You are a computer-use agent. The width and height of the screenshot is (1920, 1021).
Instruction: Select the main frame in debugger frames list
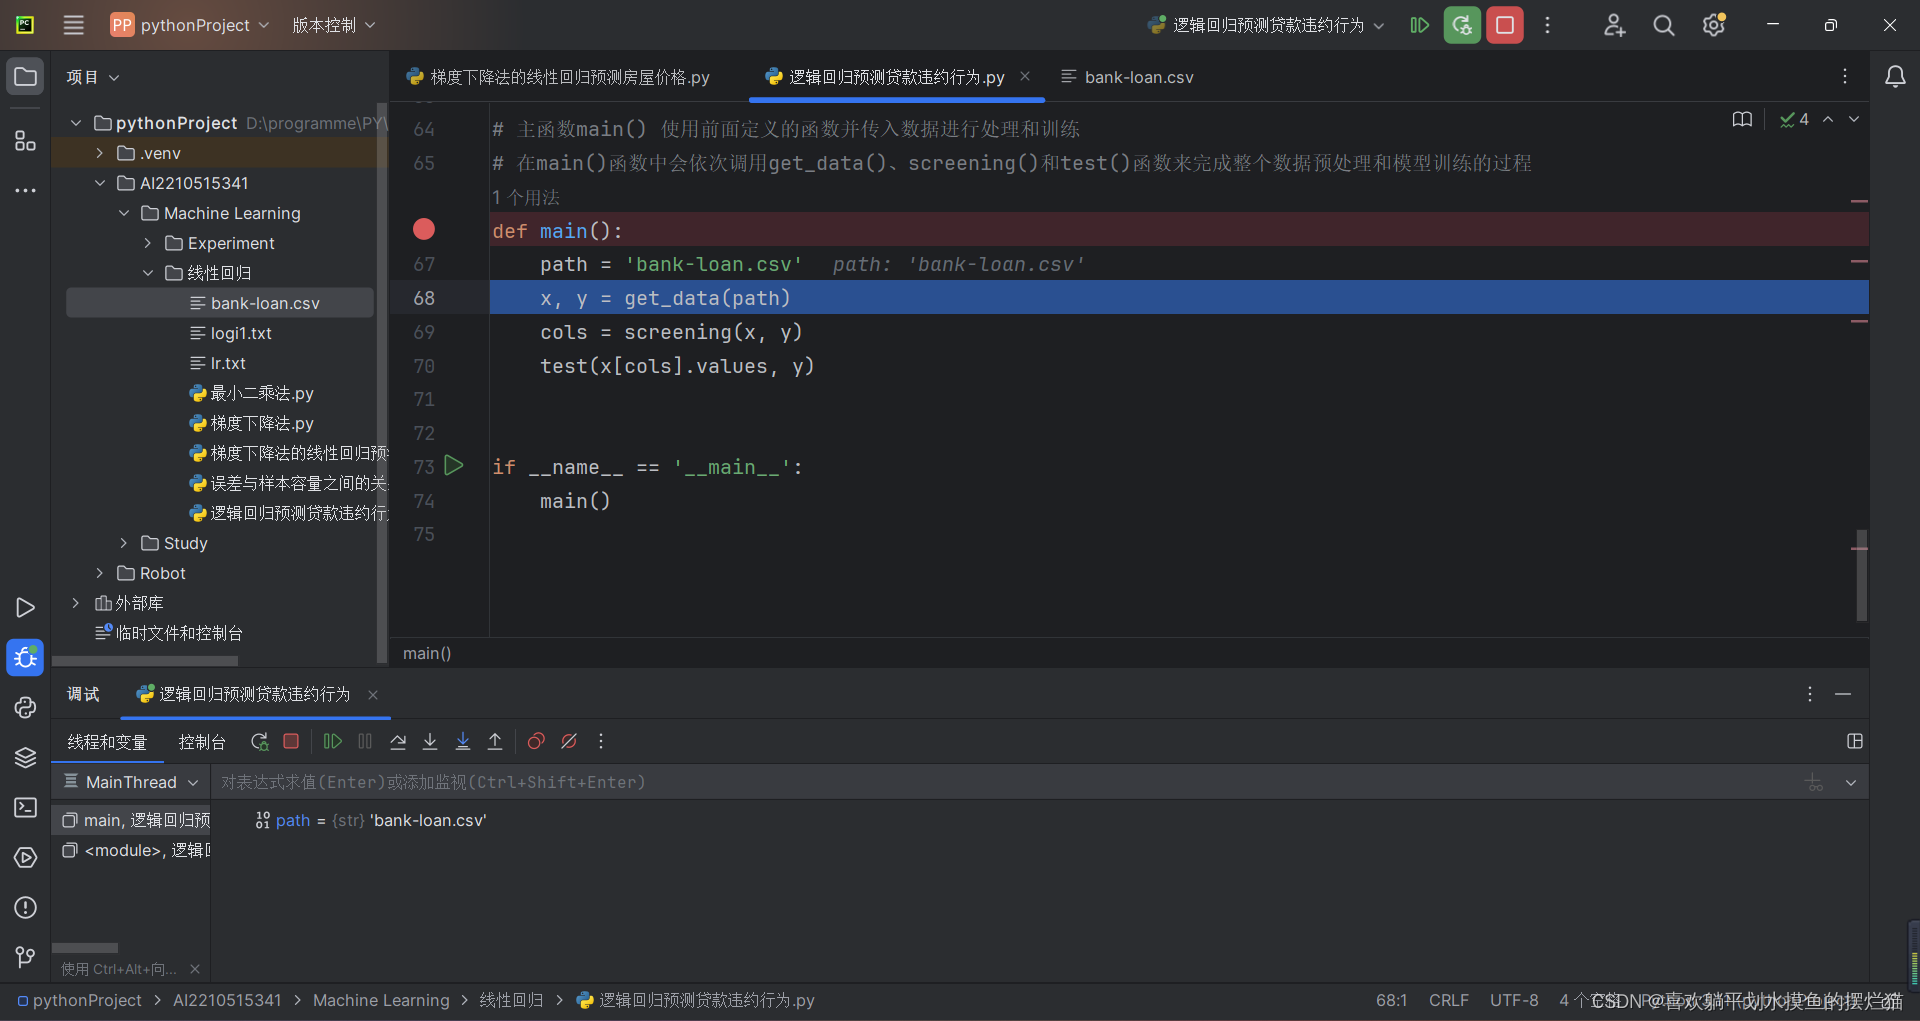tap(132, 820)
